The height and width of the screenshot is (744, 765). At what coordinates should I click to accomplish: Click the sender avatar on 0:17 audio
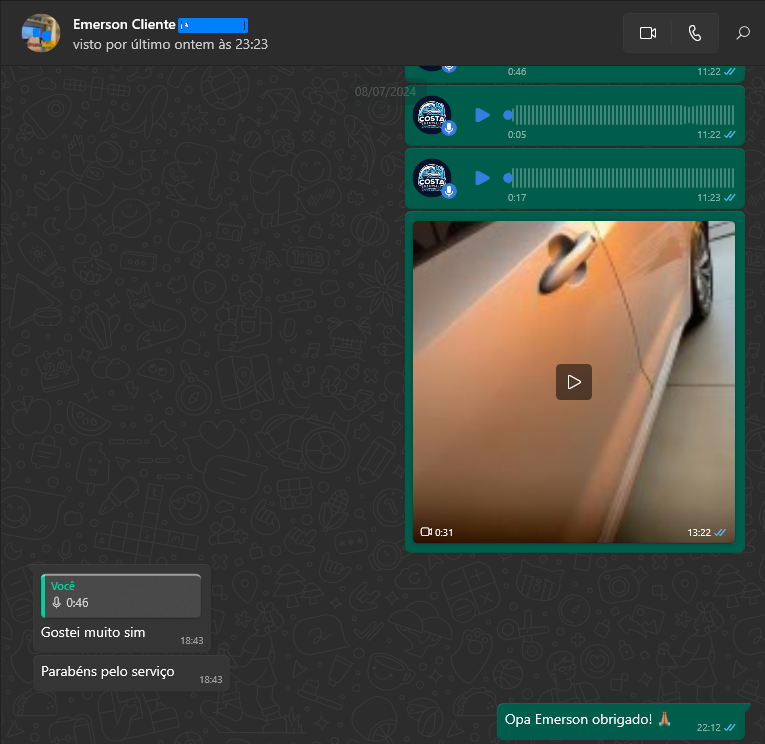432,178
